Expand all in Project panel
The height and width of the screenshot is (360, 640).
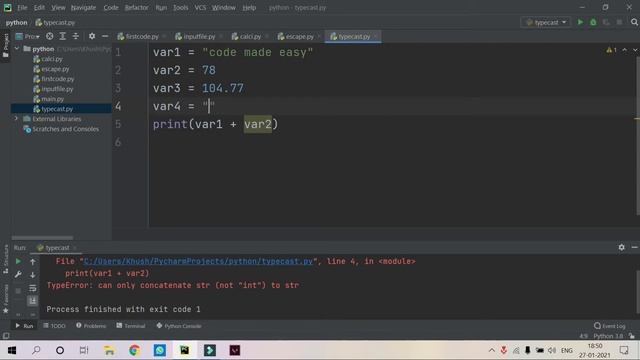pos(62,36)
